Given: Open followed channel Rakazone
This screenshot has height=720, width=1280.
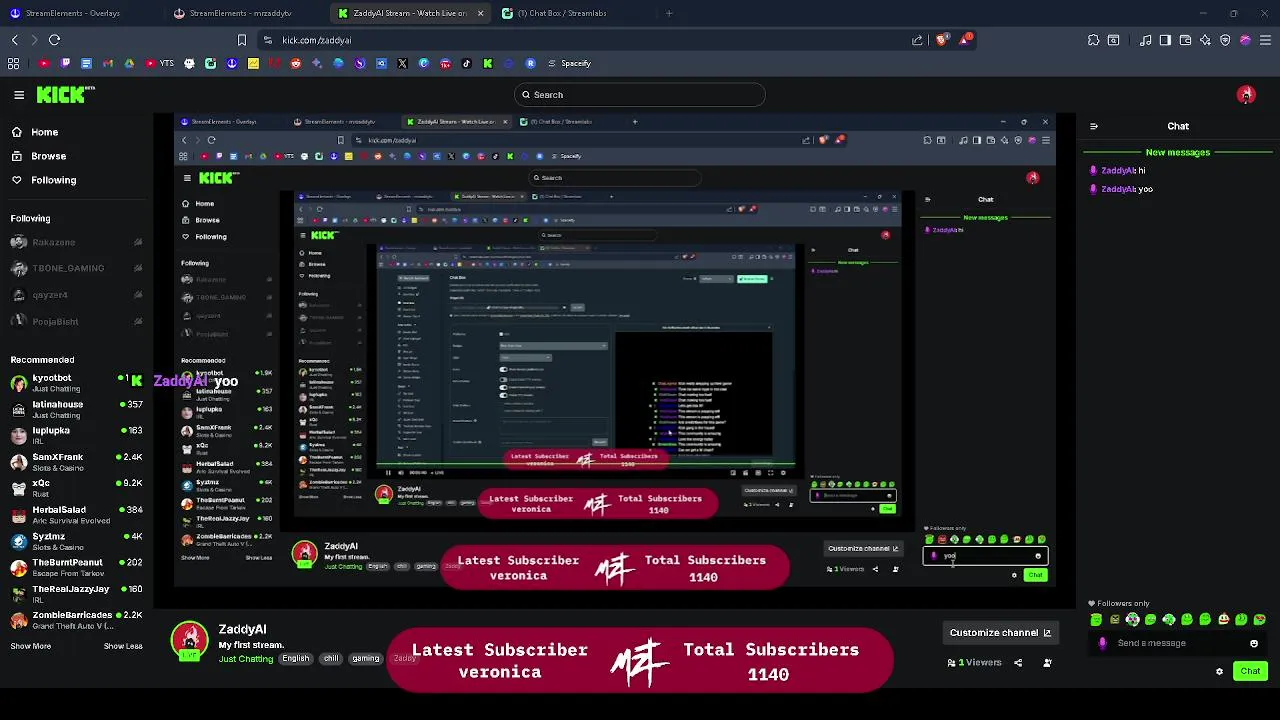Looking at the screenshot, I should click(75, 242).
